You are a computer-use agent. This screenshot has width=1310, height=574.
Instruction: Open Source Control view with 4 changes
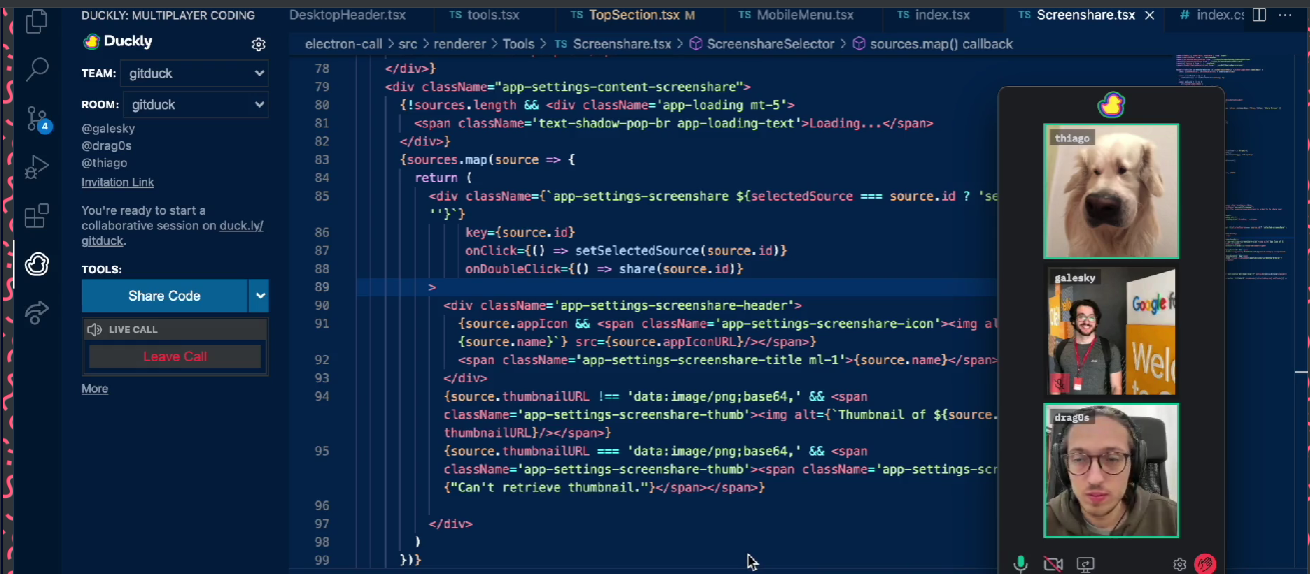(x=37, y=118)
